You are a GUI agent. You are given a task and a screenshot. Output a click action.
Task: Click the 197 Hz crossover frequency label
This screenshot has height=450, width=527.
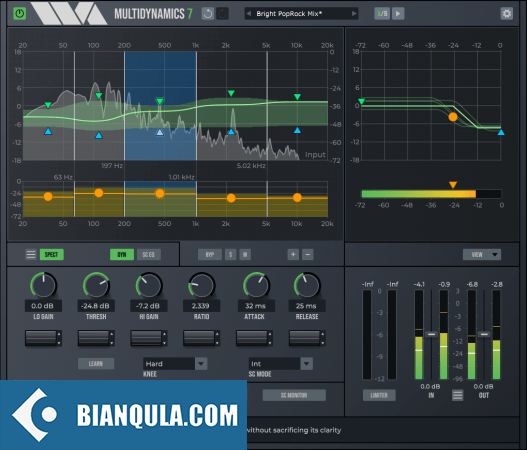pos(112,166)
